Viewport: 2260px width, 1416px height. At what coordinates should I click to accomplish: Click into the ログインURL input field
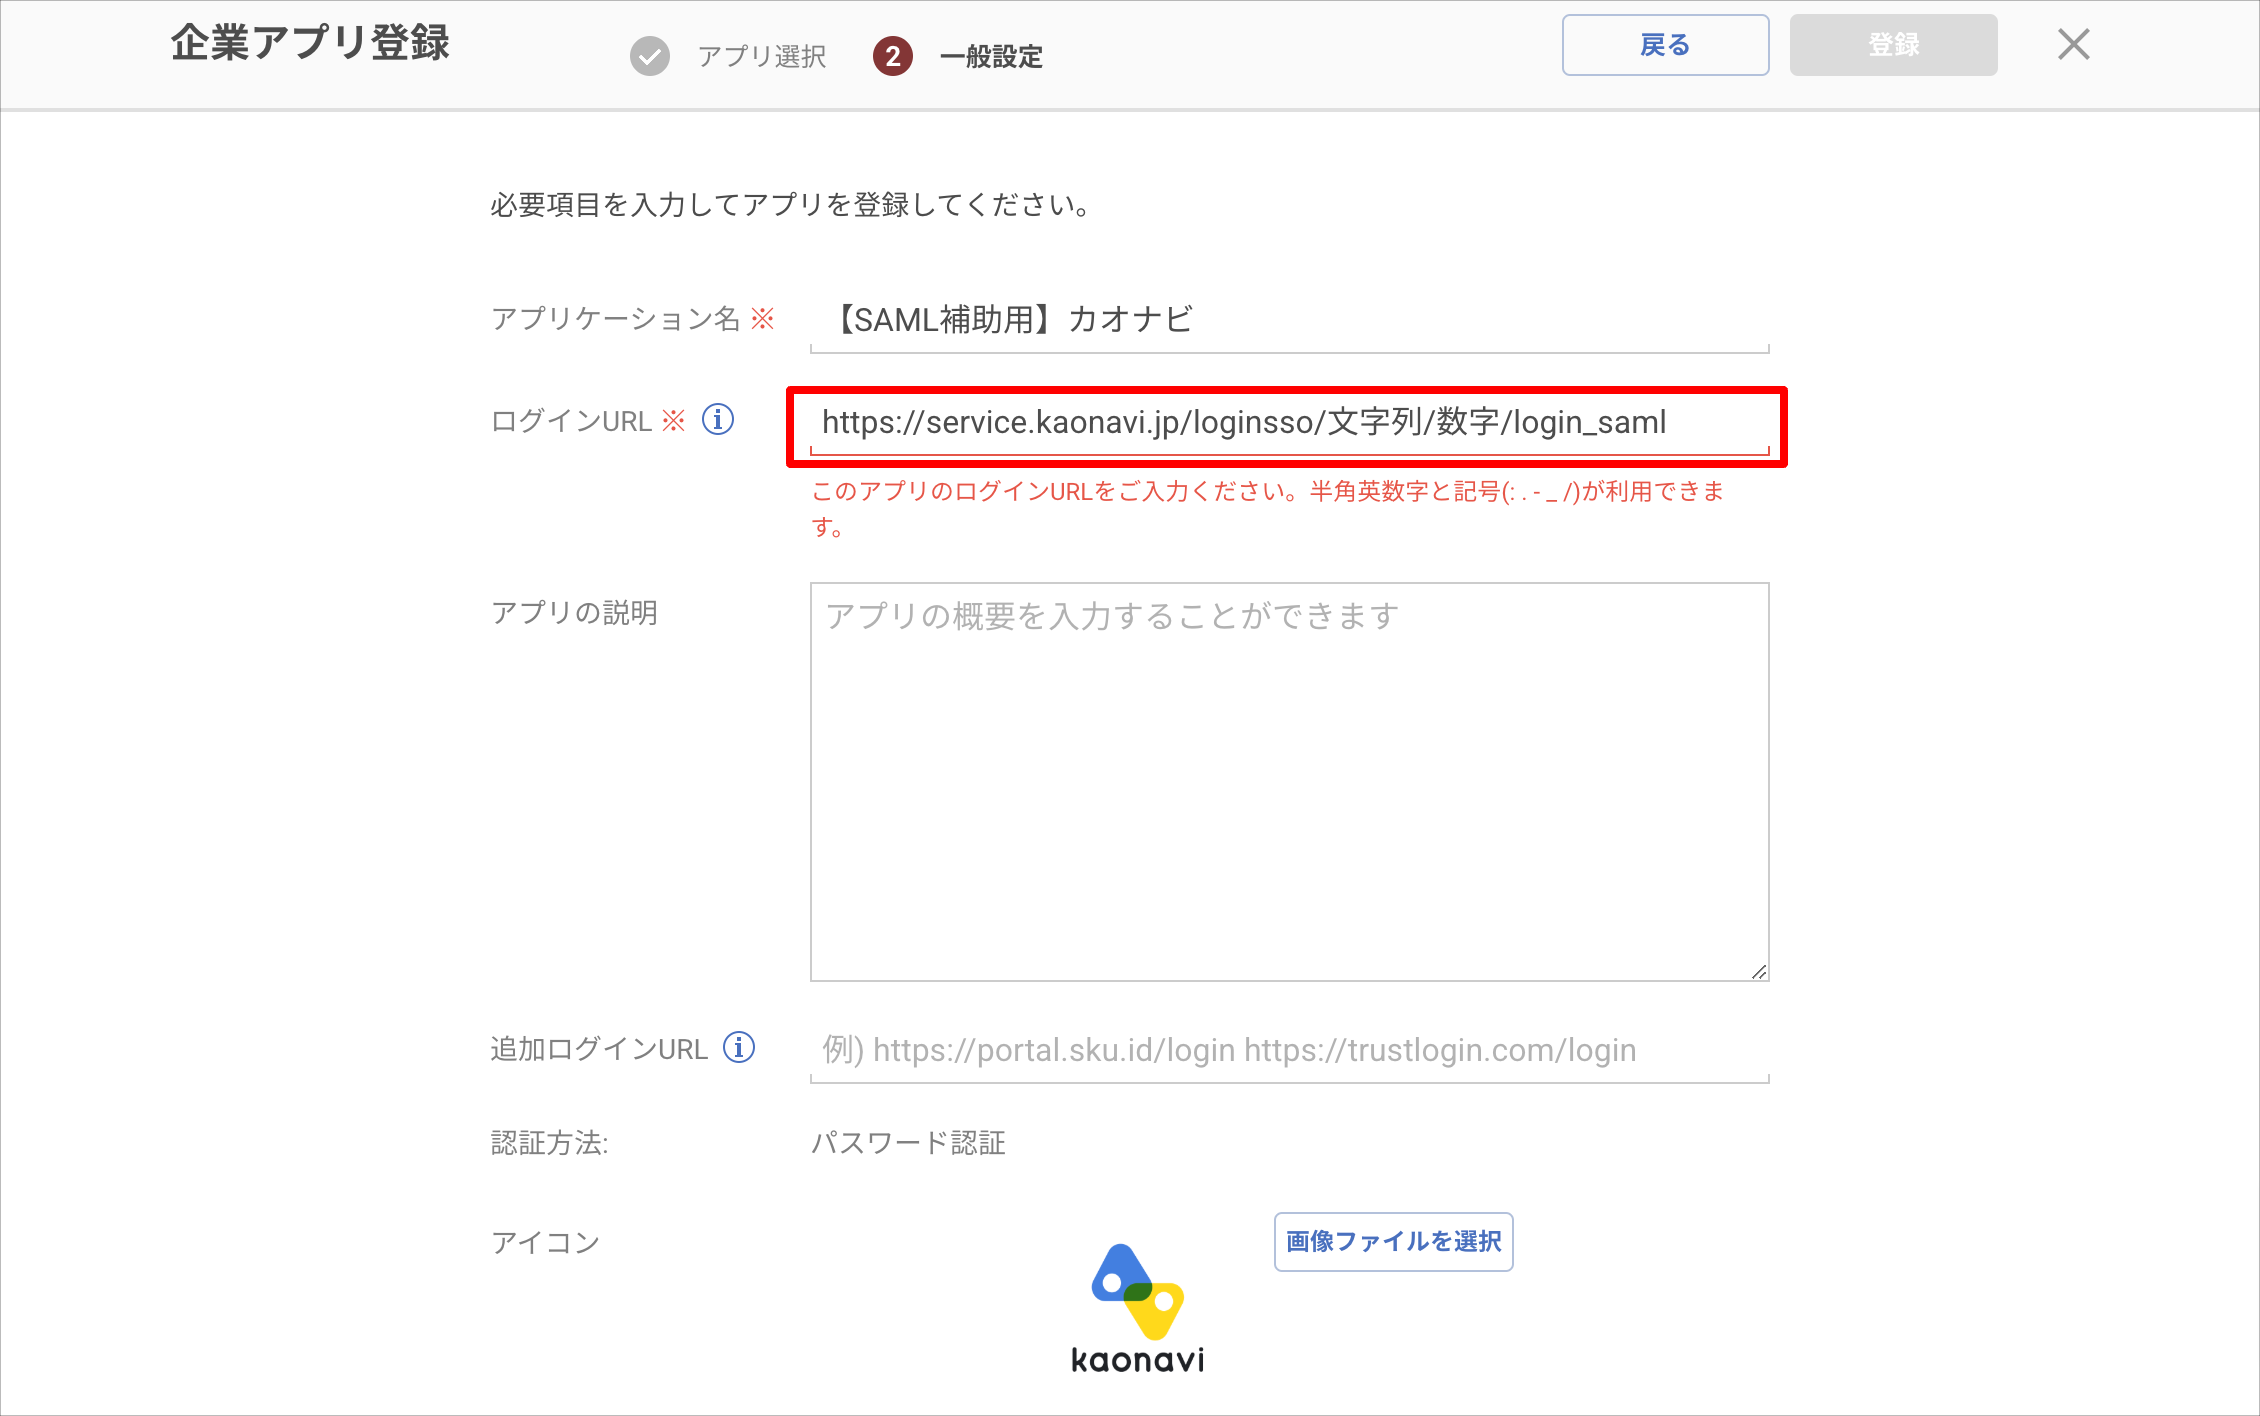coord(1288,423)
